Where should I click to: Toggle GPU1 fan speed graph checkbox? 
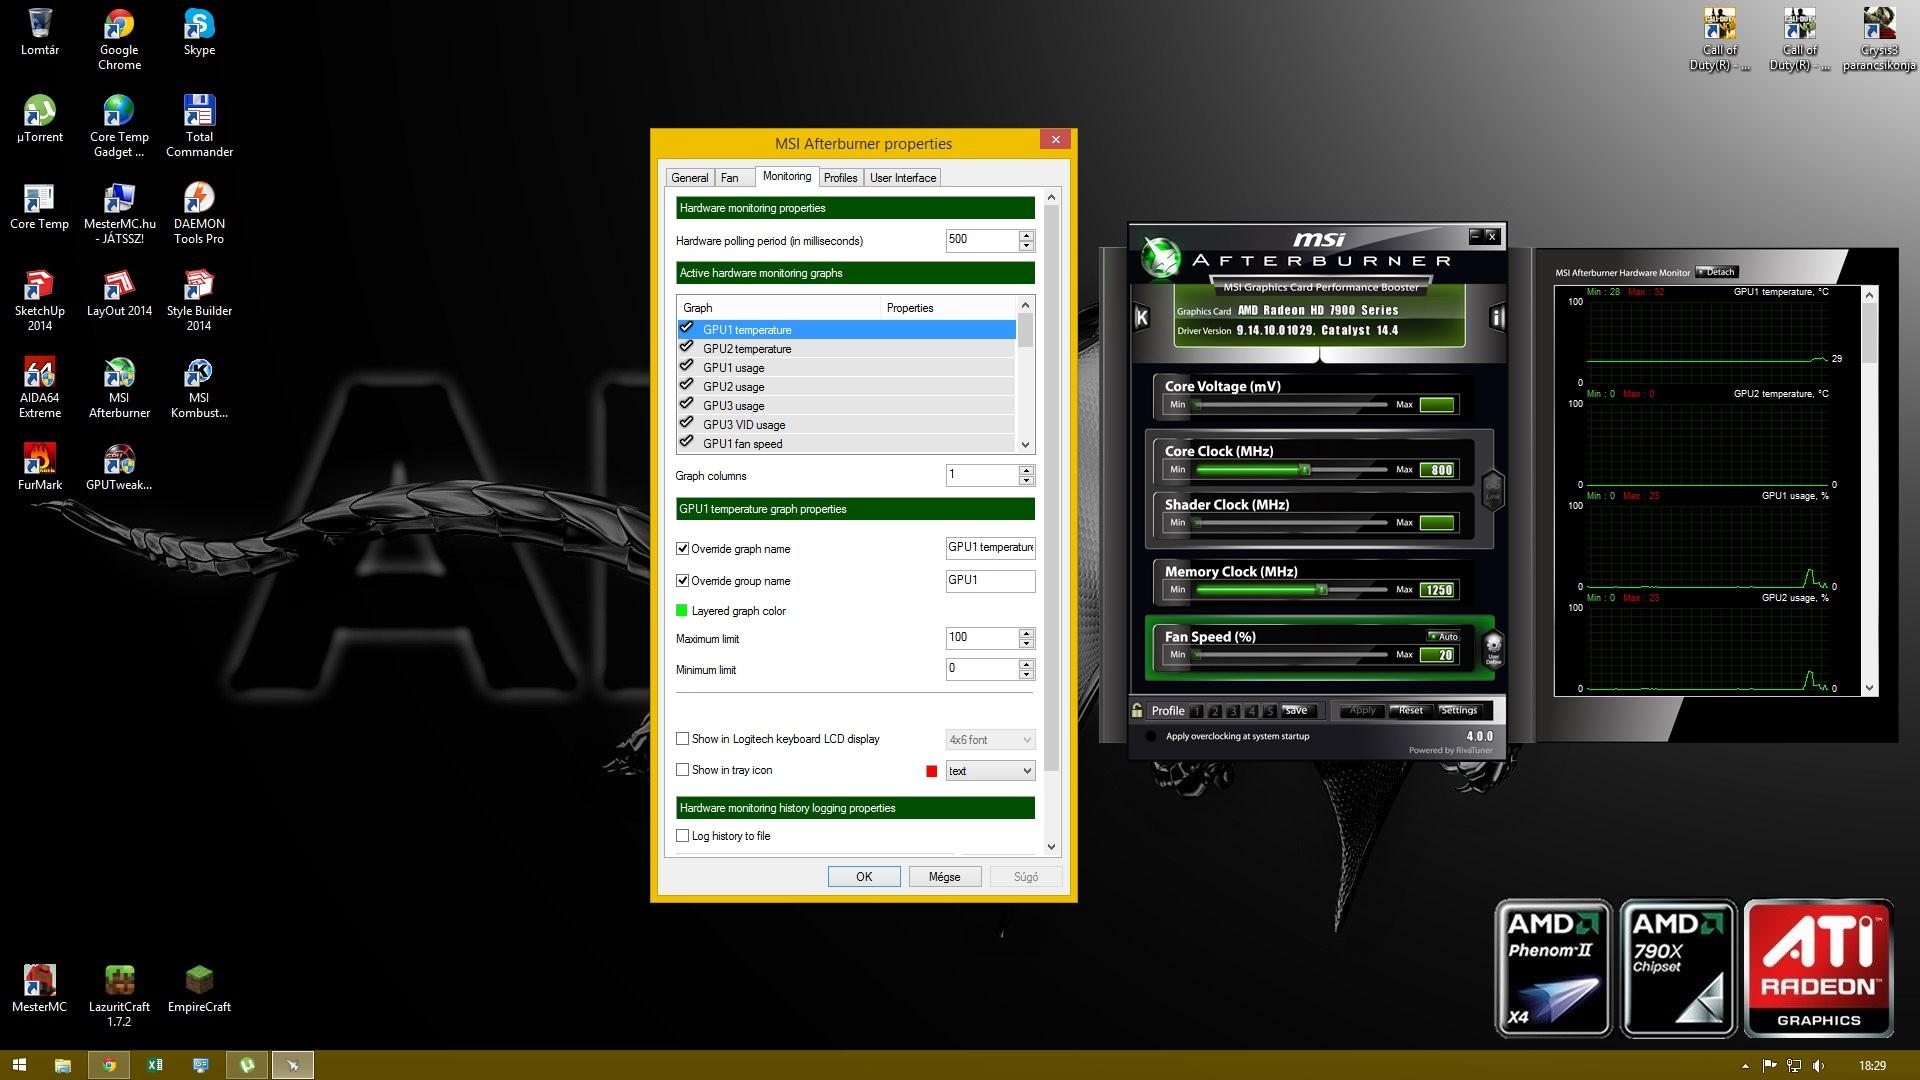(686, 442)
